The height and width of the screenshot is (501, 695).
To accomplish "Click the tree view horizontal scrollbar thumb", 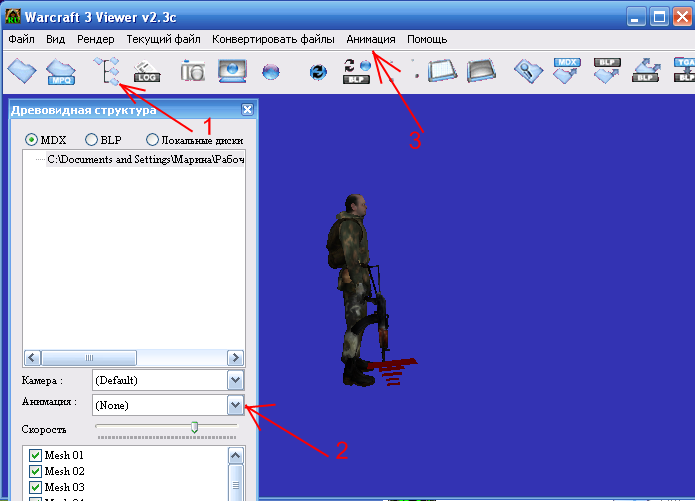I will tap(89, 357).
